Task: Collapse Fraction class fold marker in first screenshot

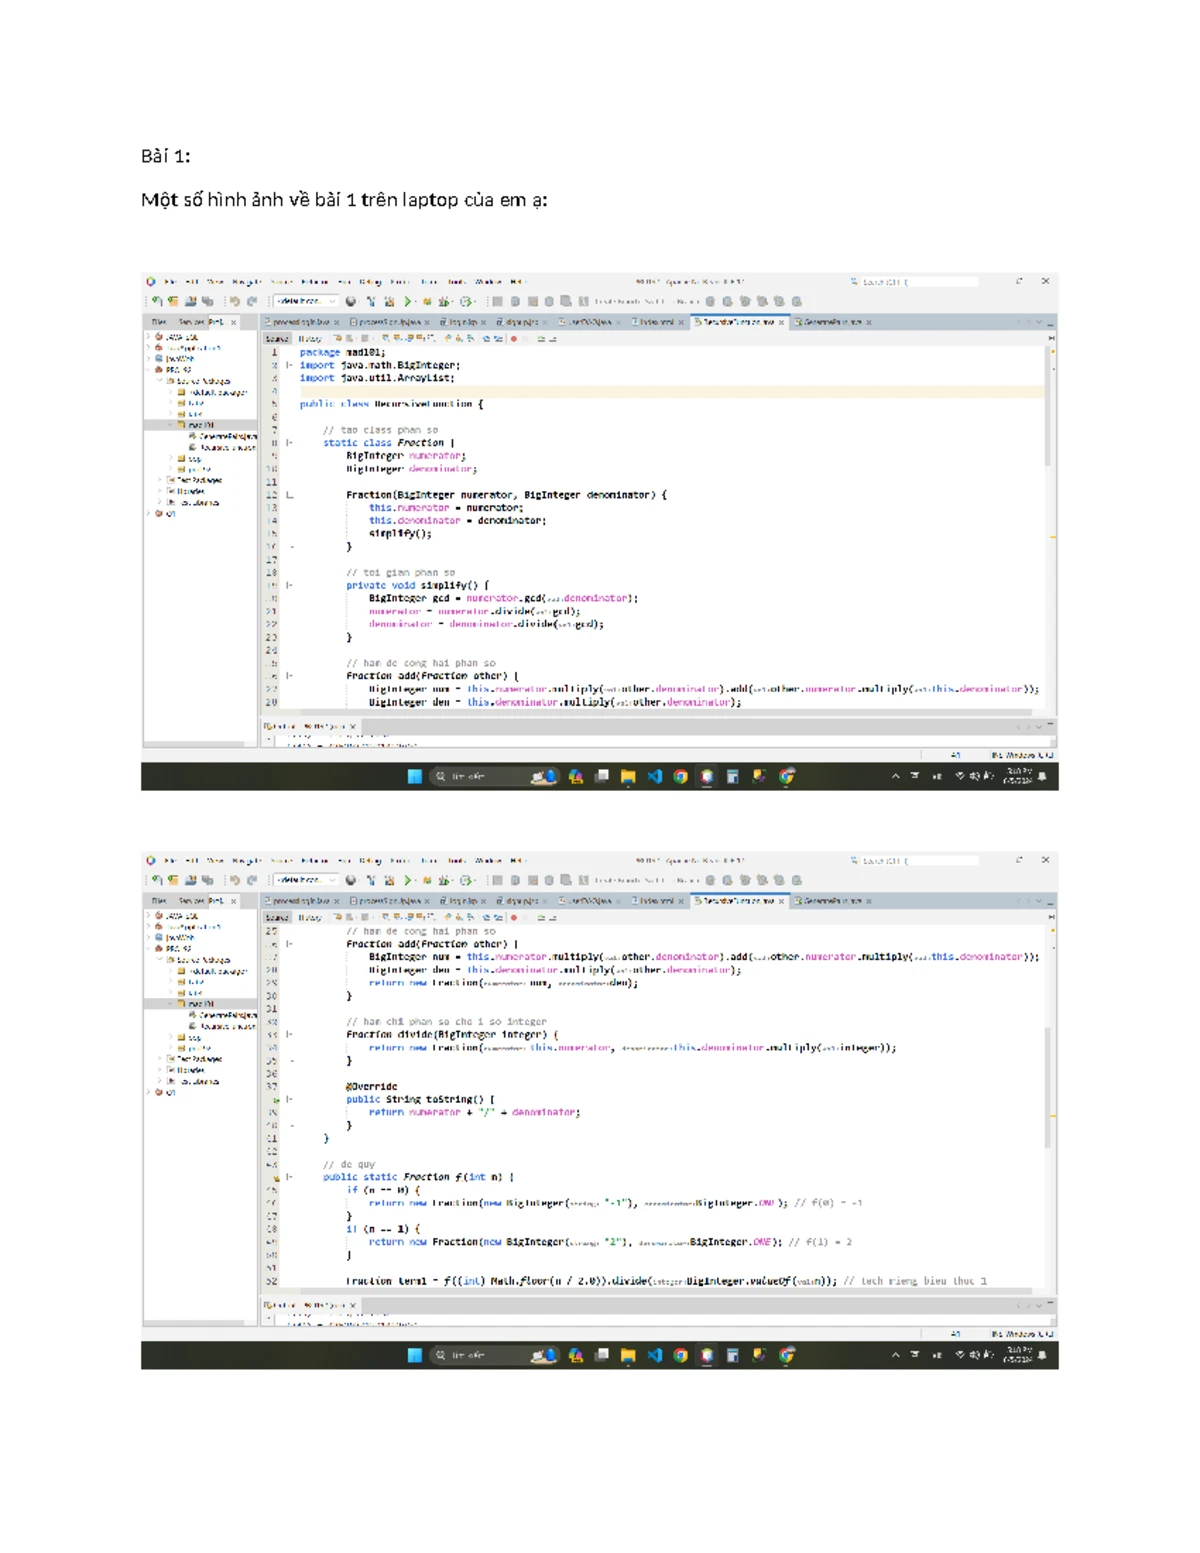Action: (290, 443)
